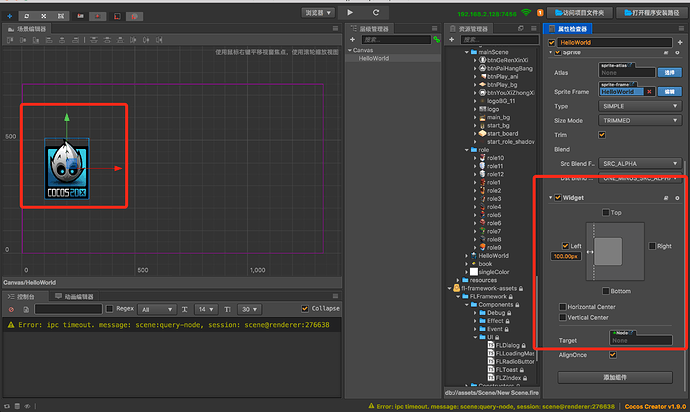
Task: Switch to the scene editor tab
Action: point(27,29)
